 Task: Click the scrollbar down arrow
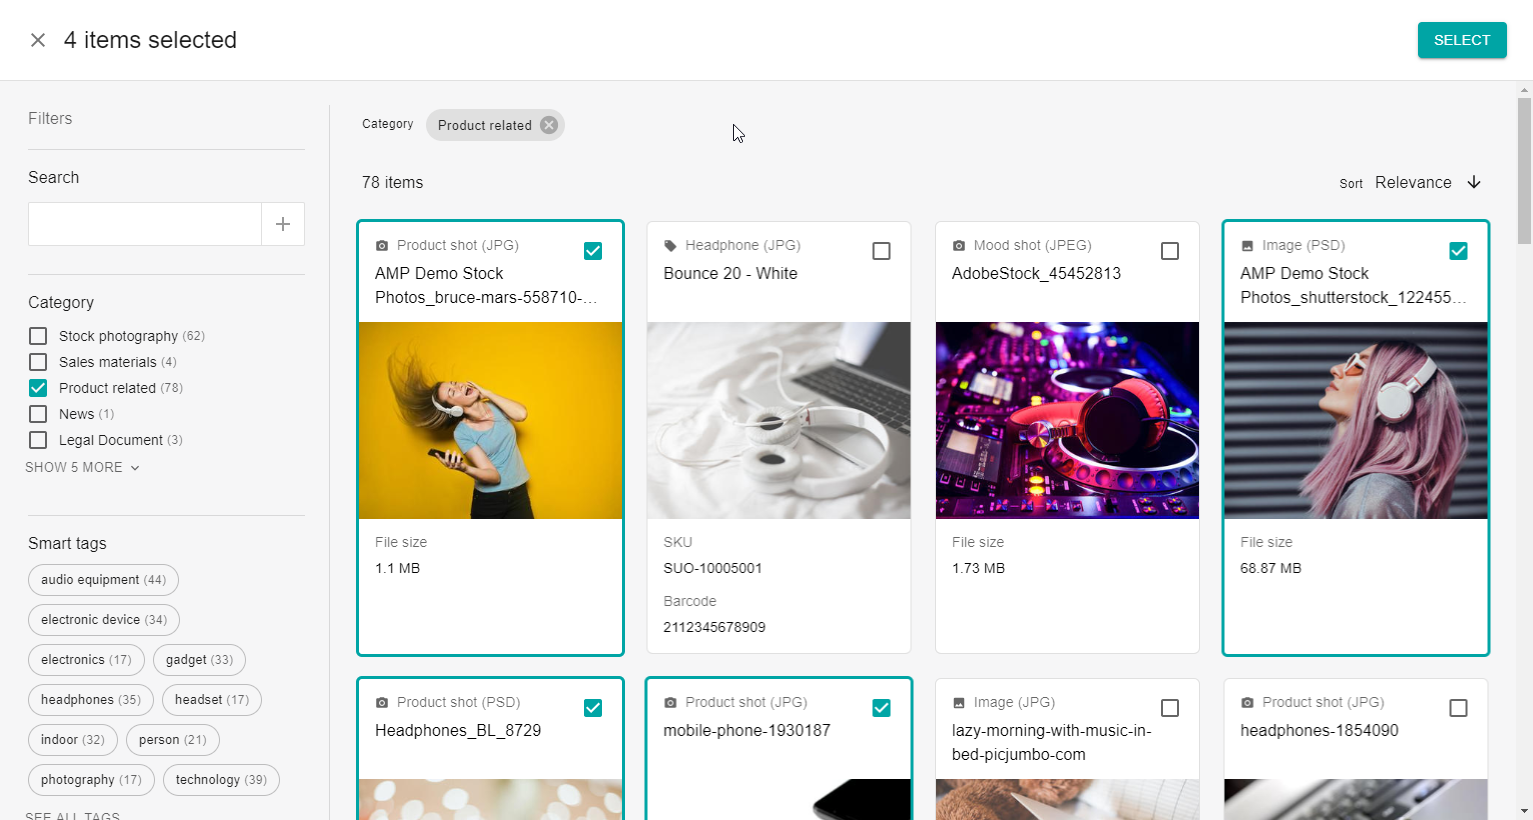(x=1524, y=811)
